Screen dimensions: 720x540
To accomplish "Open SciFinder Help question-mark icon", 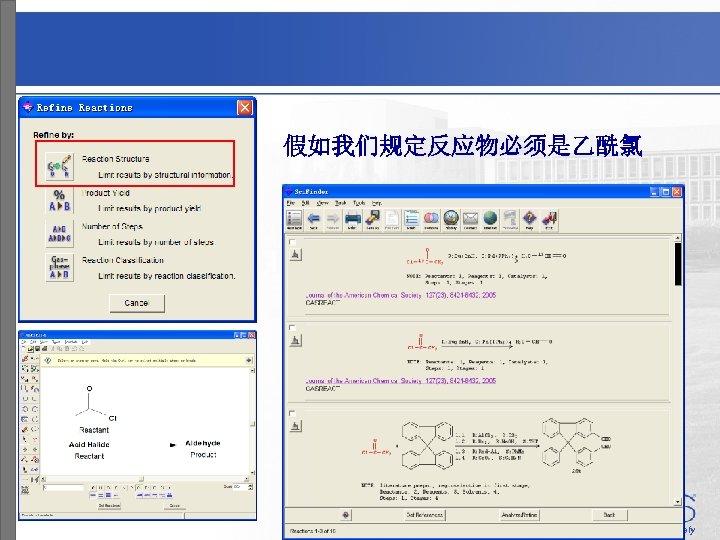I will tap(529, 219).
